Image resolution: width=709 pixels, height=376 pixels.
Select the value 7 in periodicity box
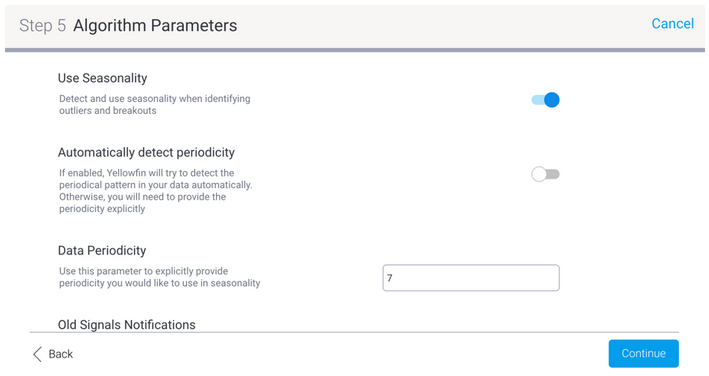[390, 278]
